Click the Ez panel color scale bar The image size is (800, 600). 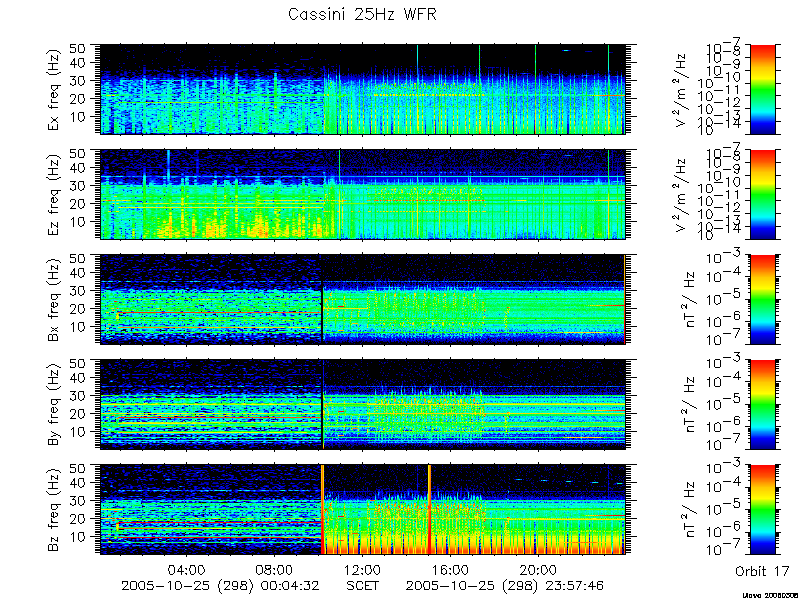click(762, 194)
